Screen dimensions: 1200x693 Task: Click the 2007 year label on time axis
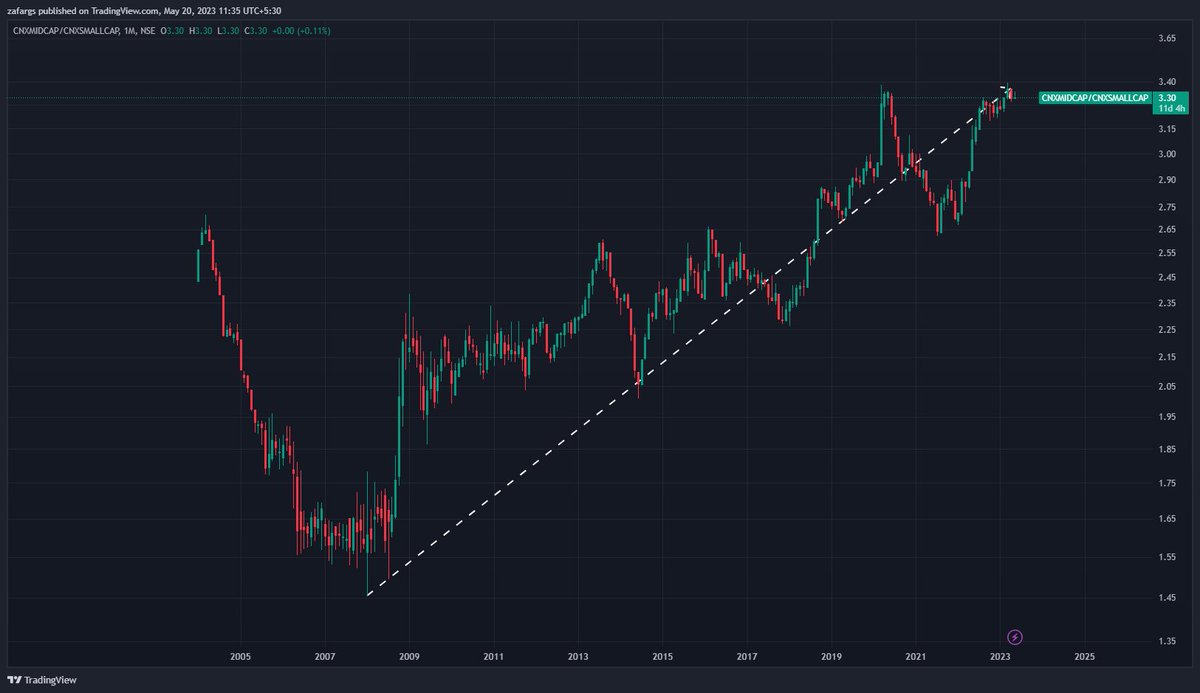pos(324,657)
